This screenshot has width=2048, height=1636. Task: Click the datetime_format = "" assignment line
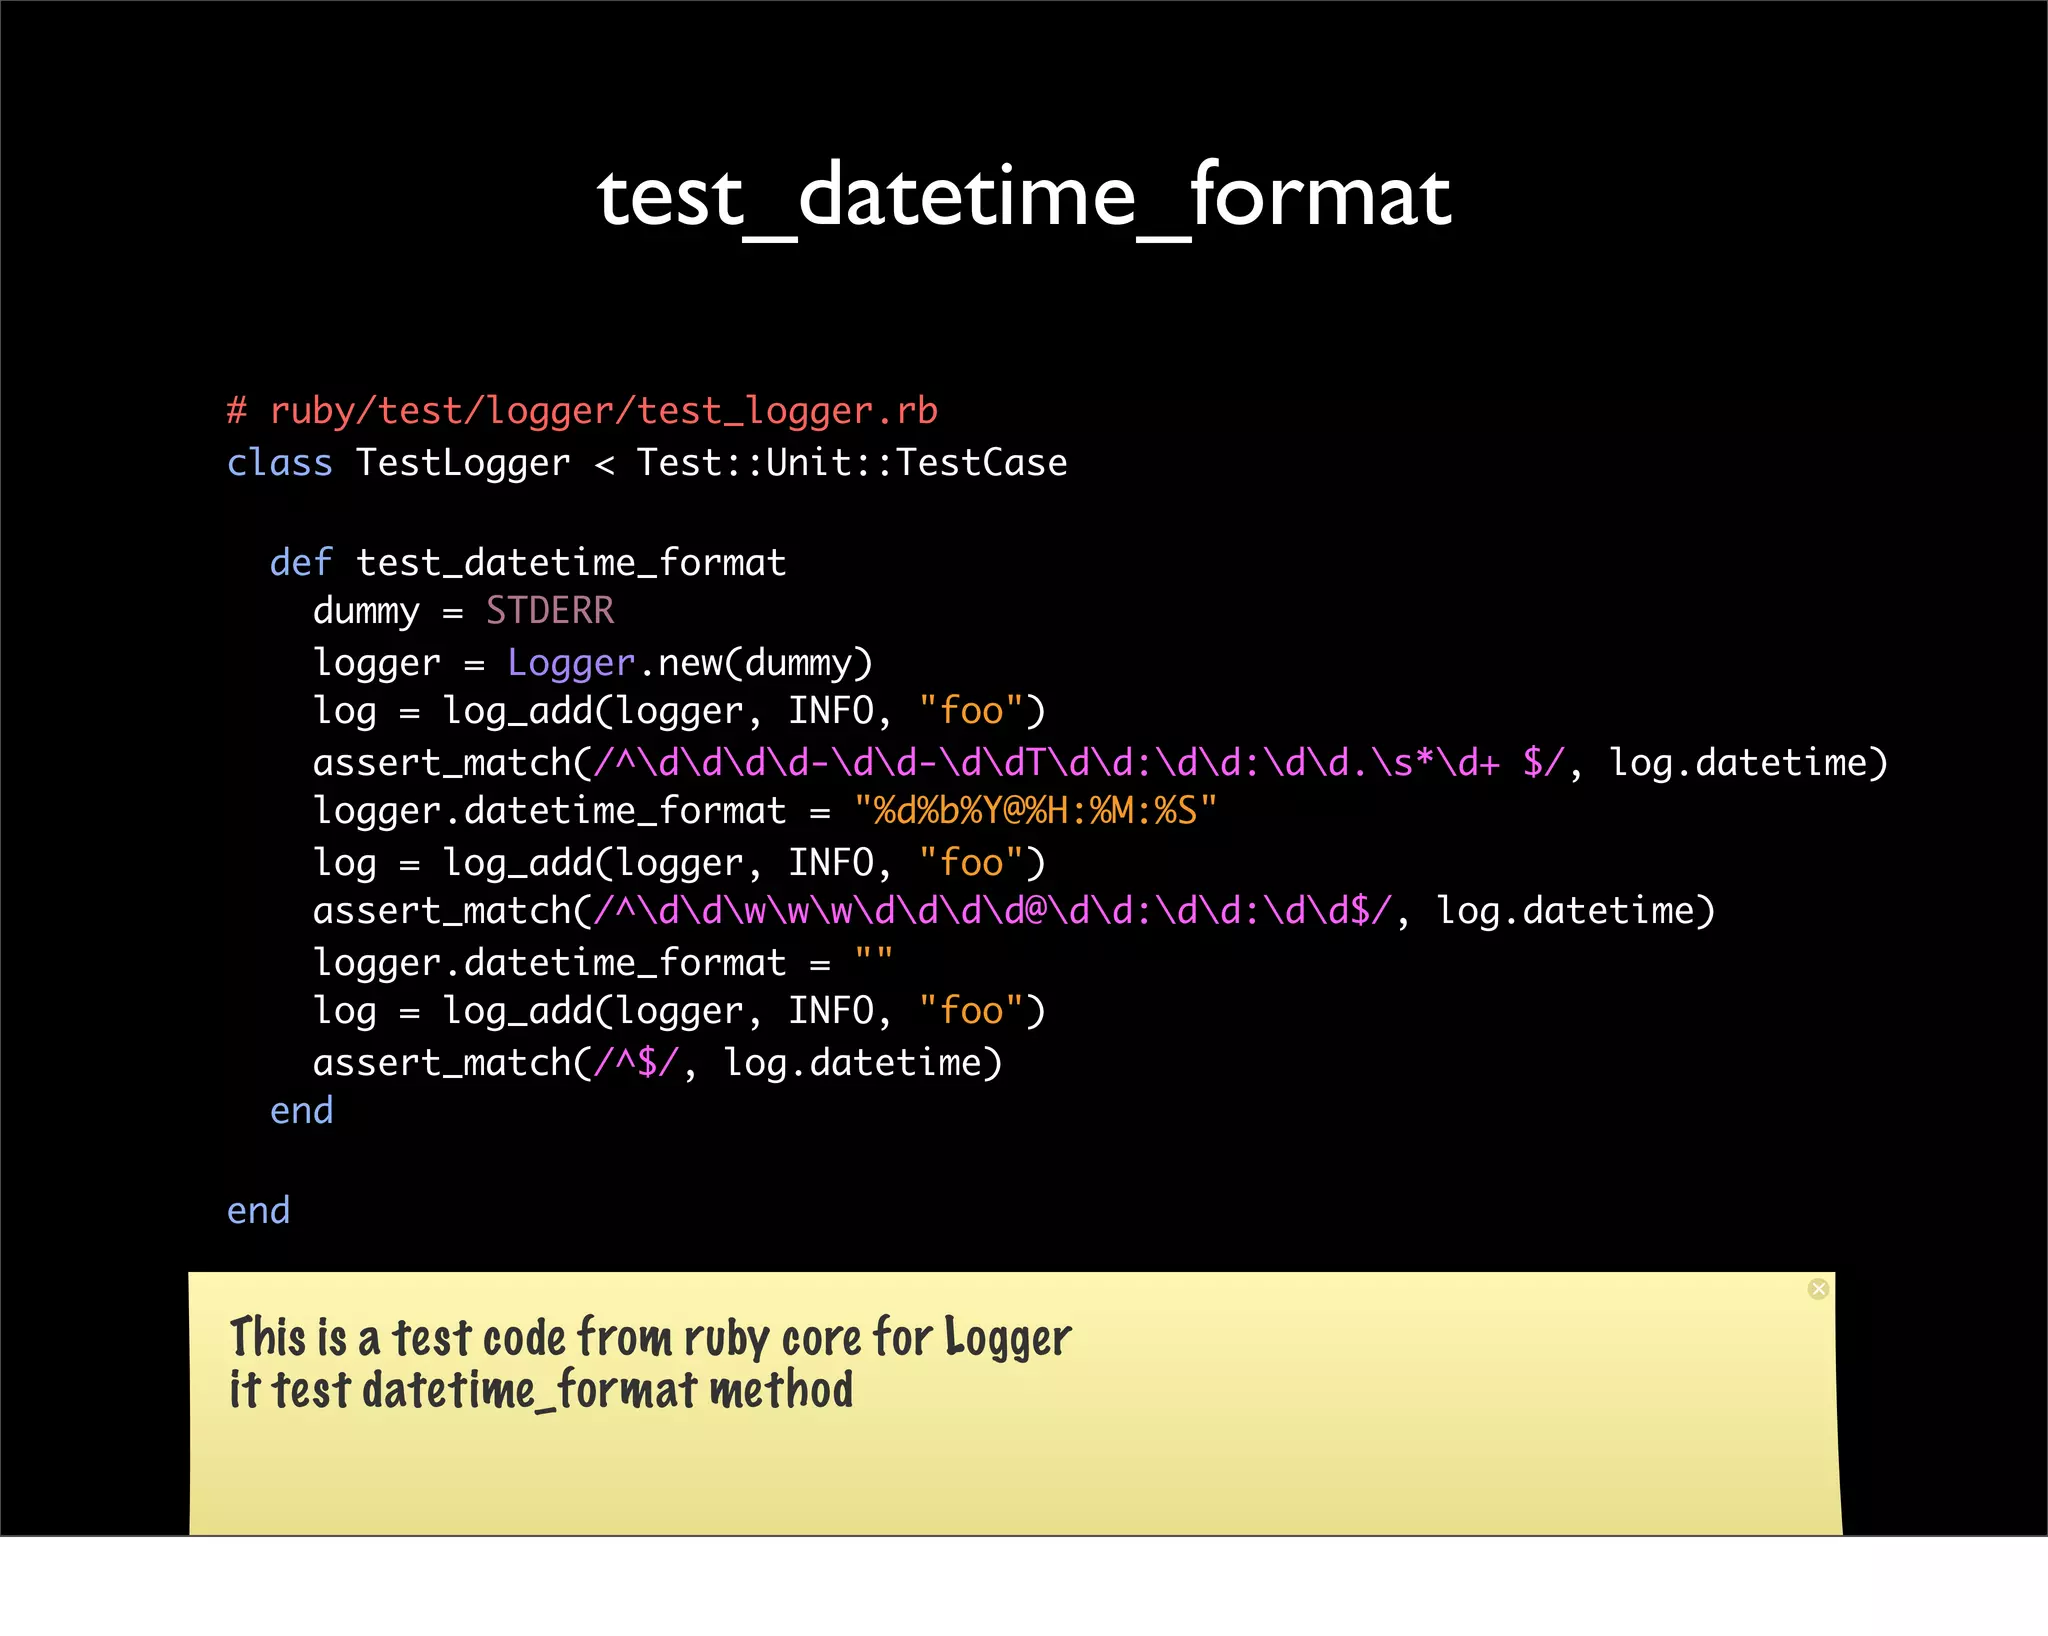[x=603, y=963]
